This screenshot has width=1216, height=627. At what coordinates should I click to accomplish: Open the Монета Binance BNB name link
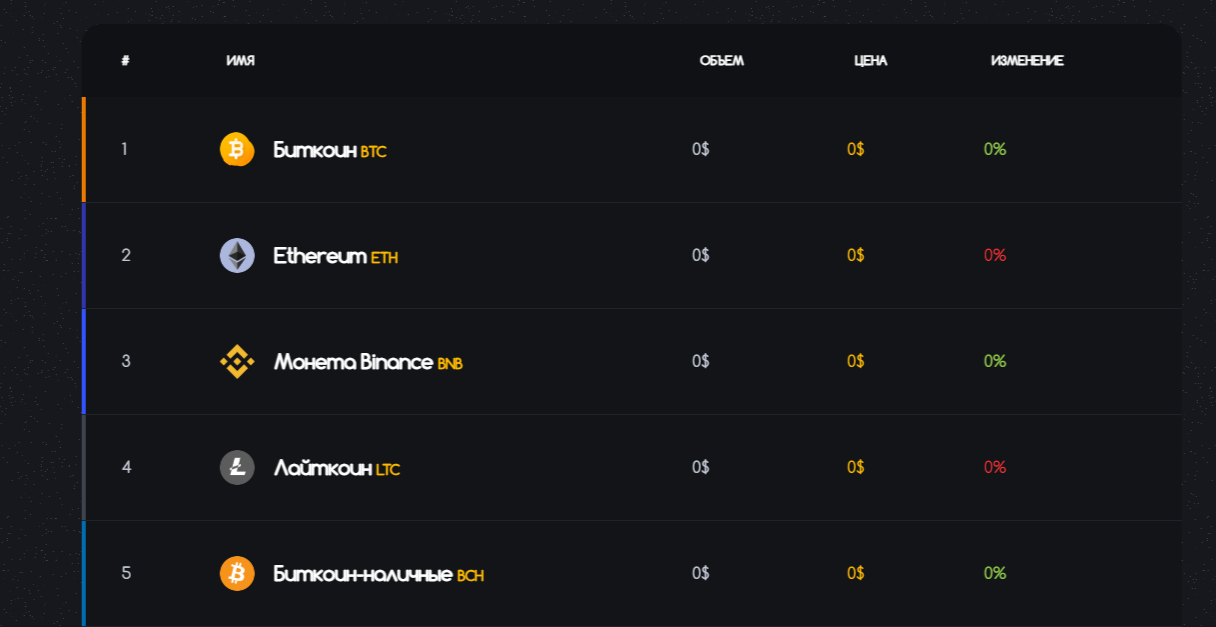pyautogui.click(x=368, y=362)
